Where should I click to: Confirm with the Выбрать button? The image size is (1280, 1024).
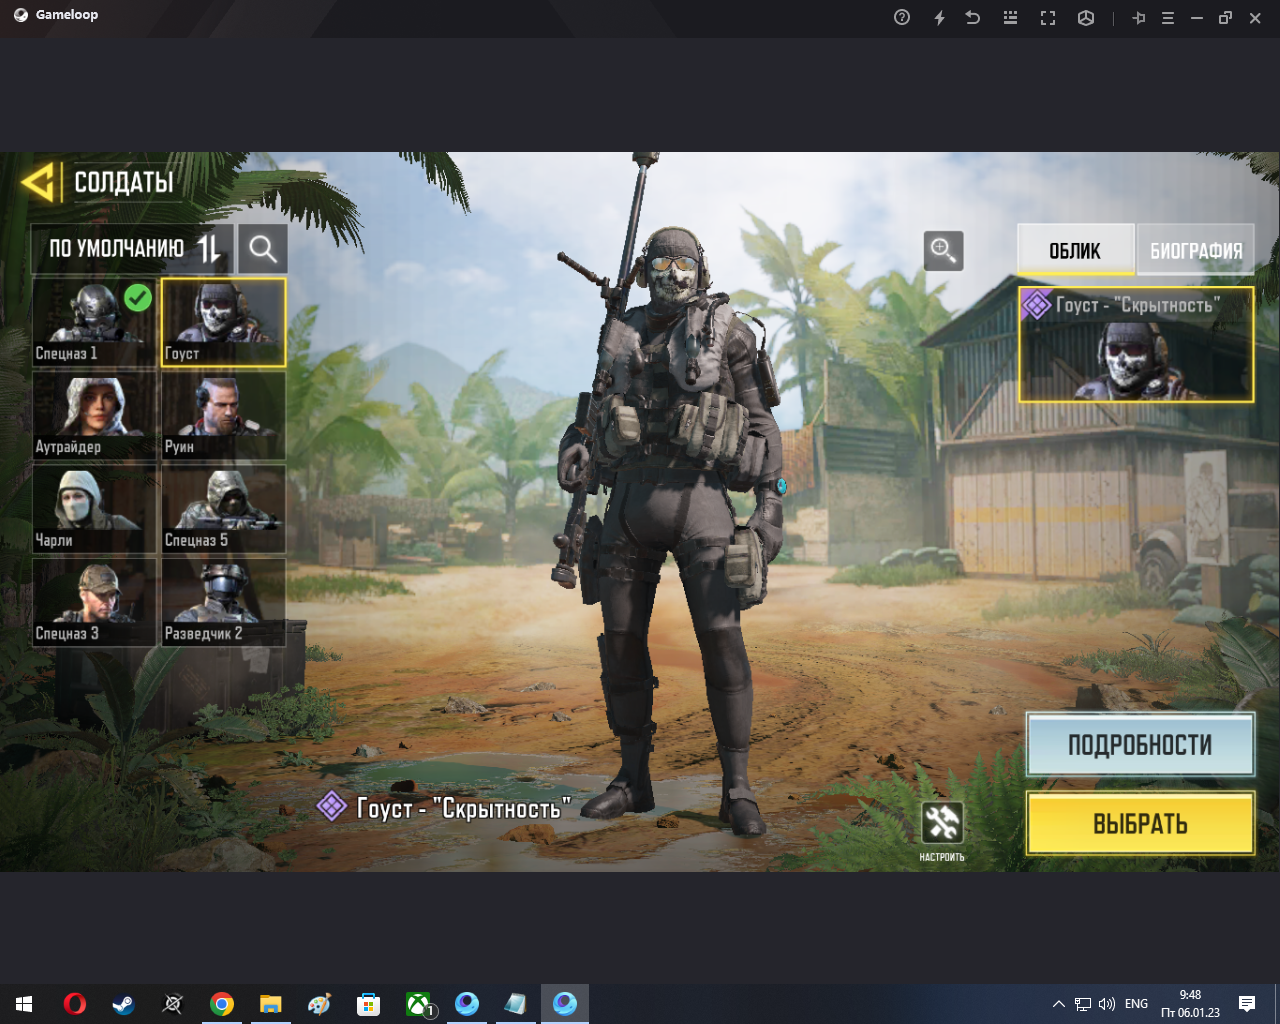(x=1140, y=823)
